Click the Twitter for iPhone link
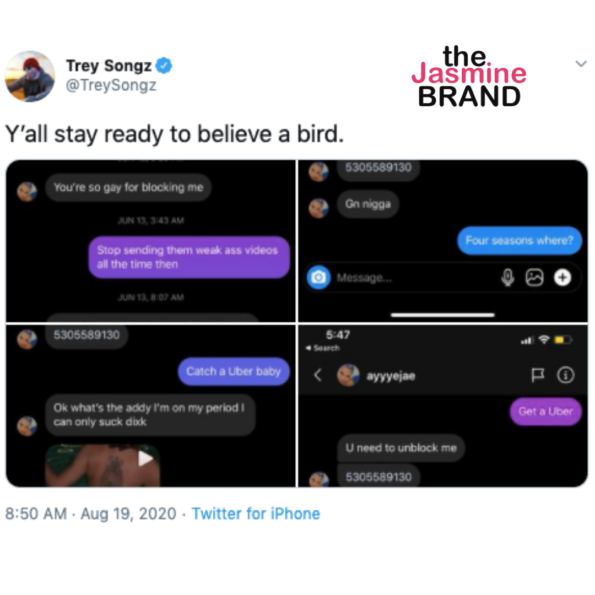Viewport: 595px width, 595px height. 256,514
